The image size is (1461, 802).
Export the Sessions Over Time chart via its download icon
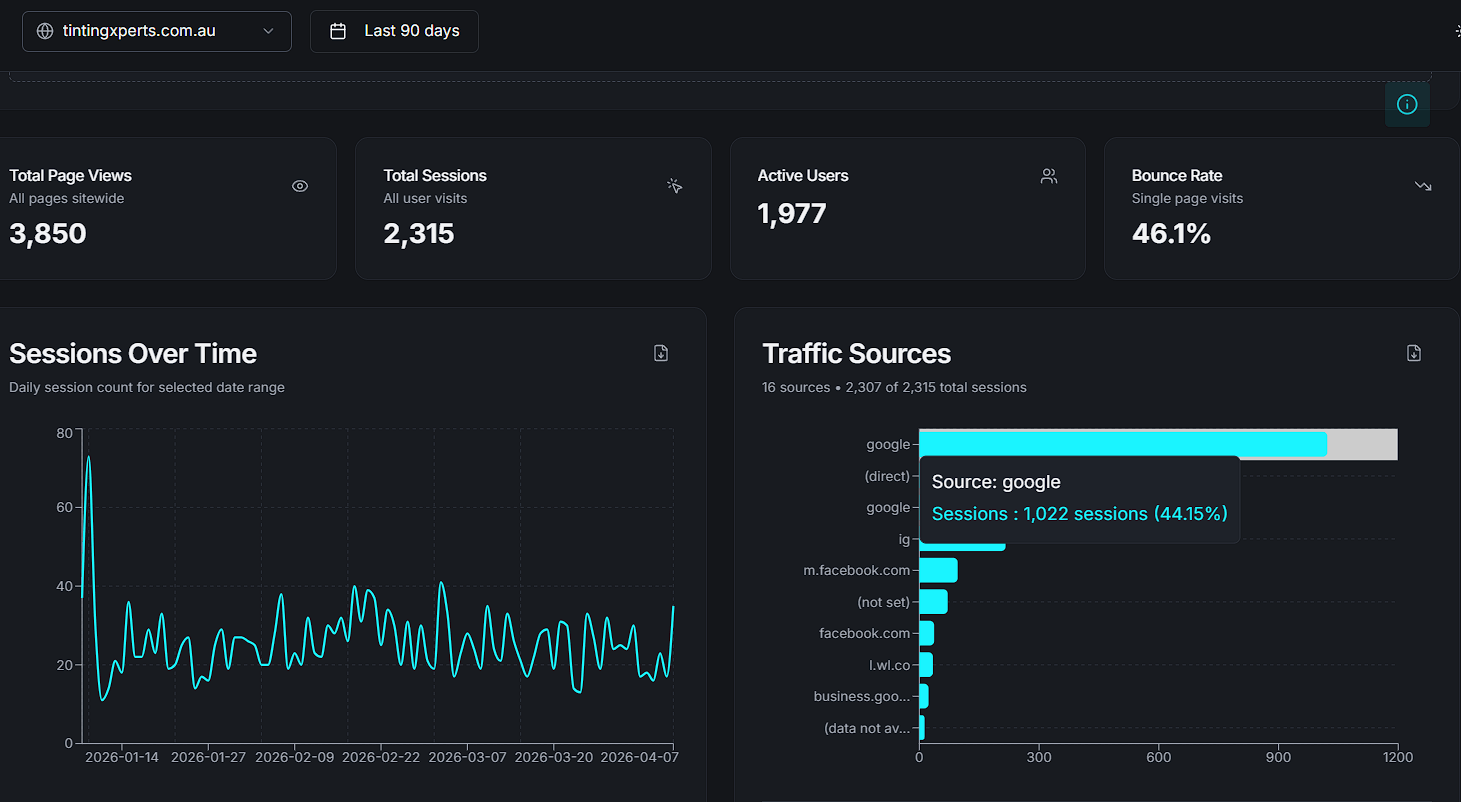tap(660, 353)
